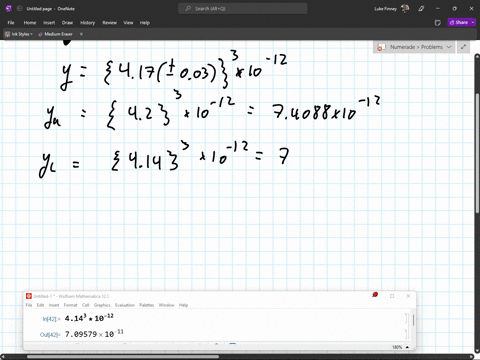The image size is (480, 360).
Task: Click the Numerade notebook icon
Action: pos(380,47)
